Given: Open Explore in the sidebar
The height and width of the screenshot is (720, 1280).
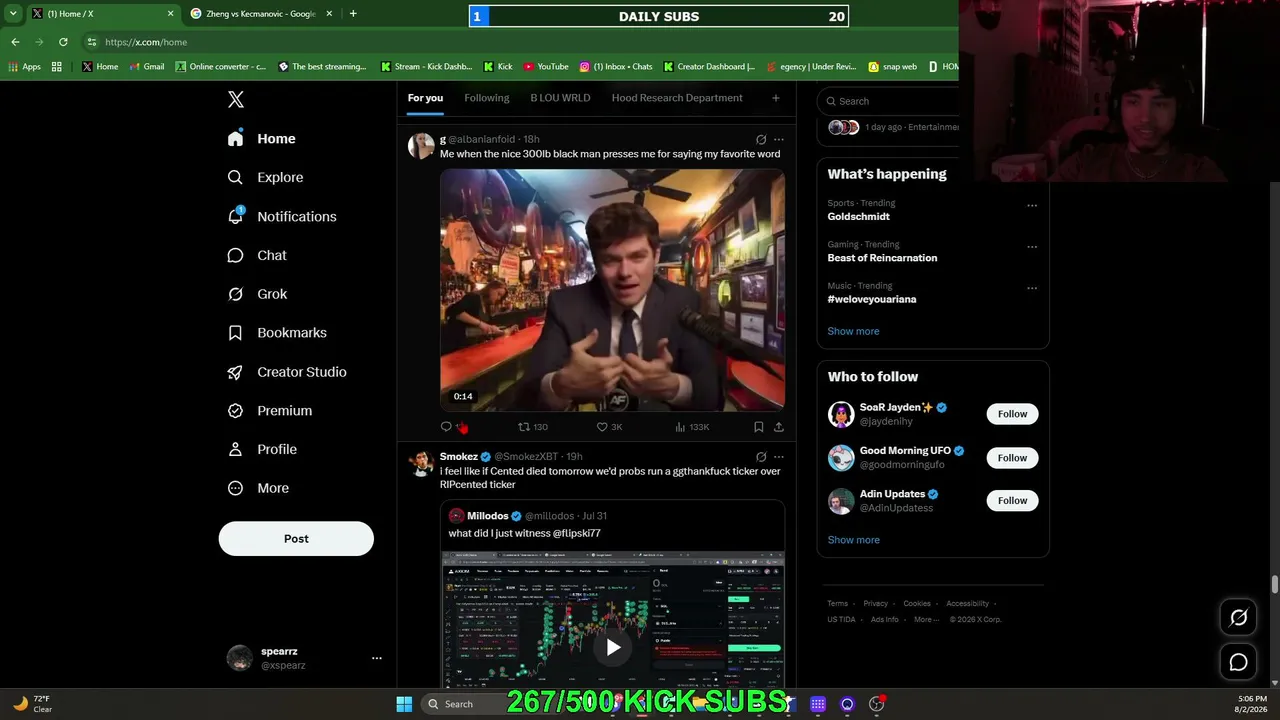Looking at the screenshot, I should (x=265, y=177).
